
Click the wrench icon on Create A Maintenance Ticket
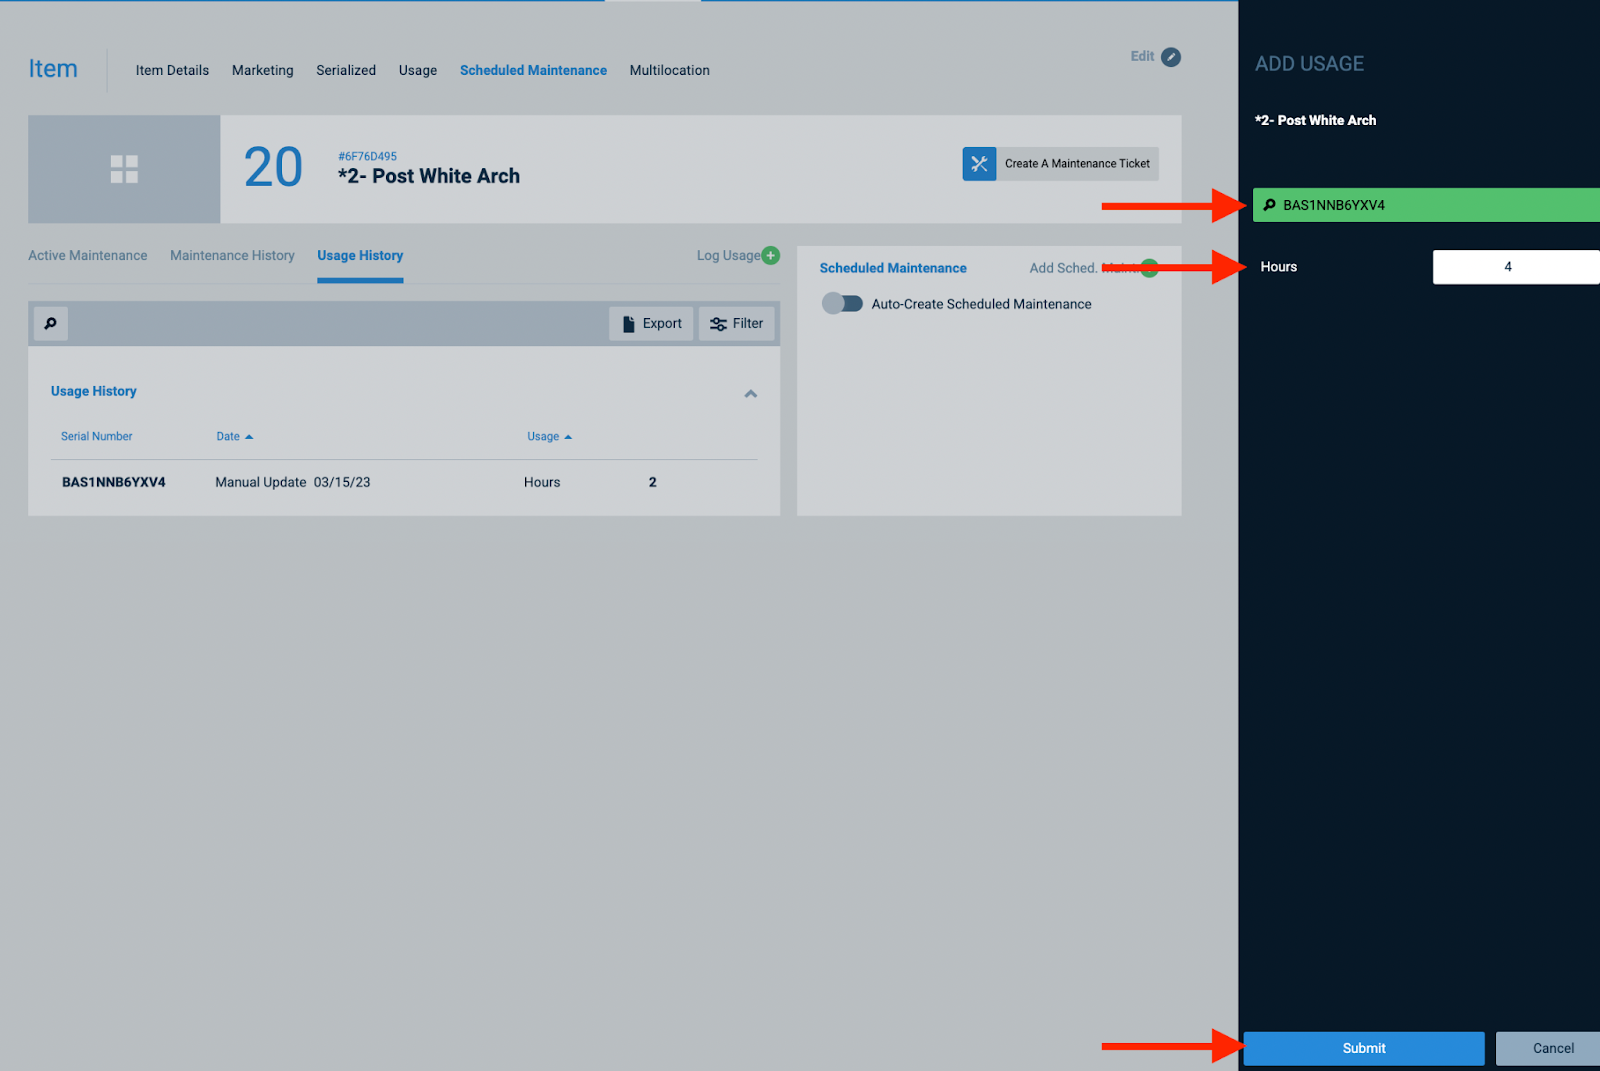click(979, 163)
